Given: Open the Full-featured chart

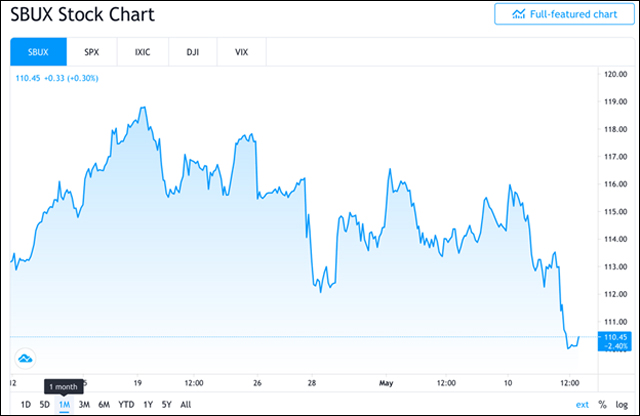Looking at the screenshot, I should tap(564, 14).
